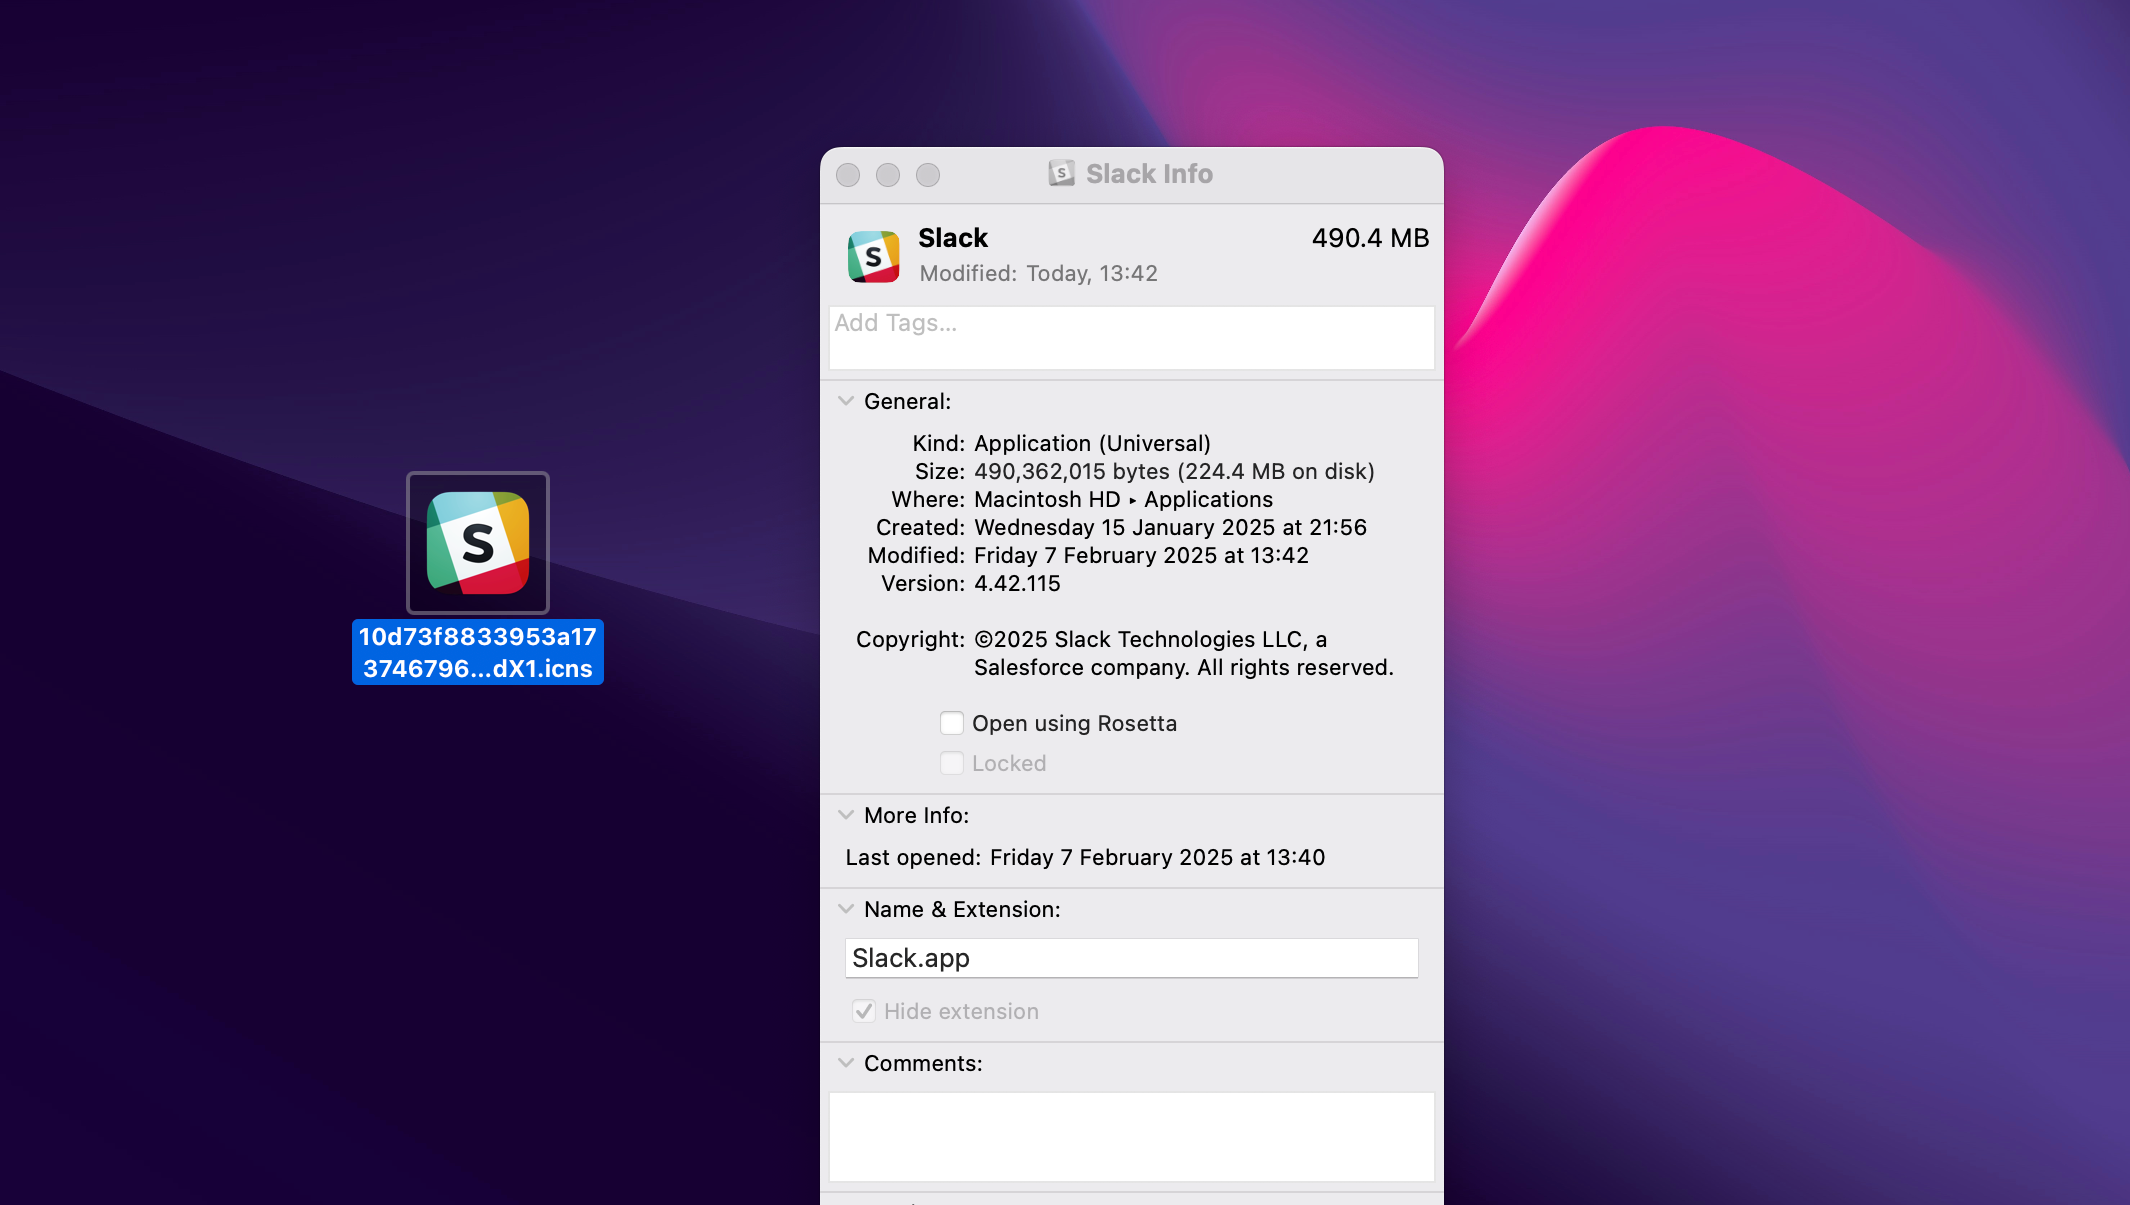Minimize the Slack Info window
2130x1205 pixels.
[x=888, y=175]
